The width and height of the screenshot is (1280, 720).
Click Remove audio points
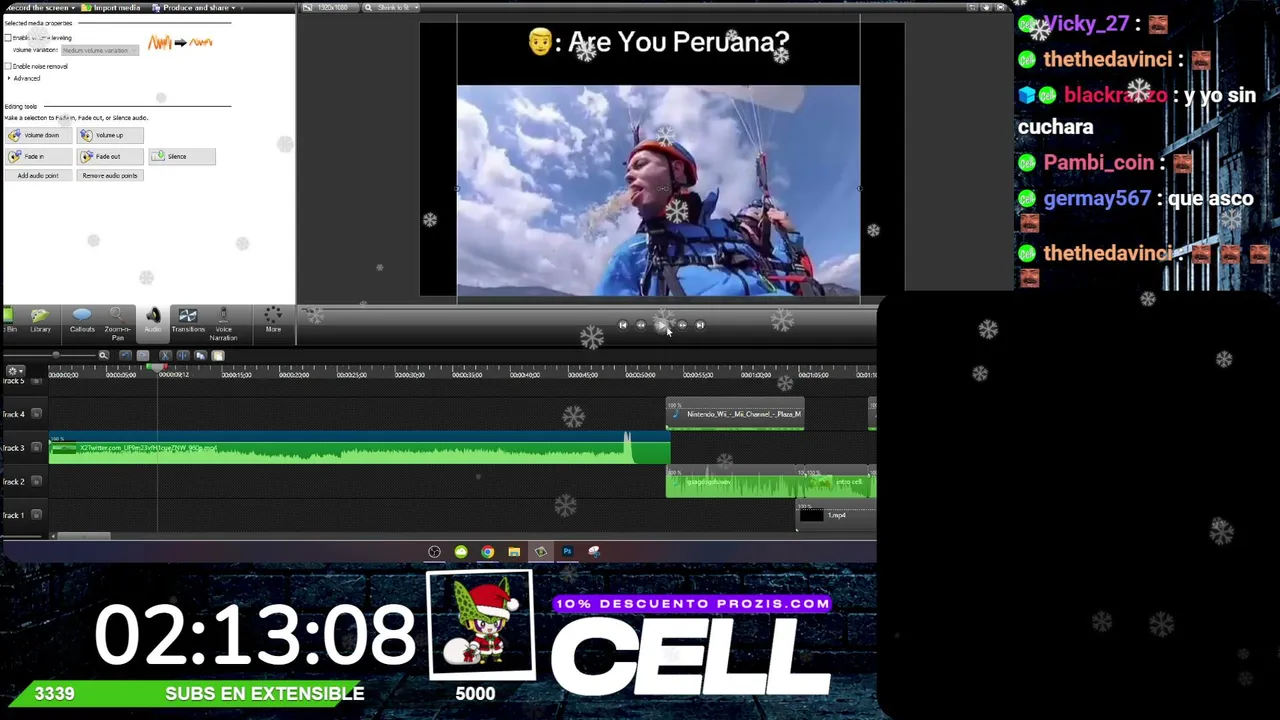click(110, 176)
